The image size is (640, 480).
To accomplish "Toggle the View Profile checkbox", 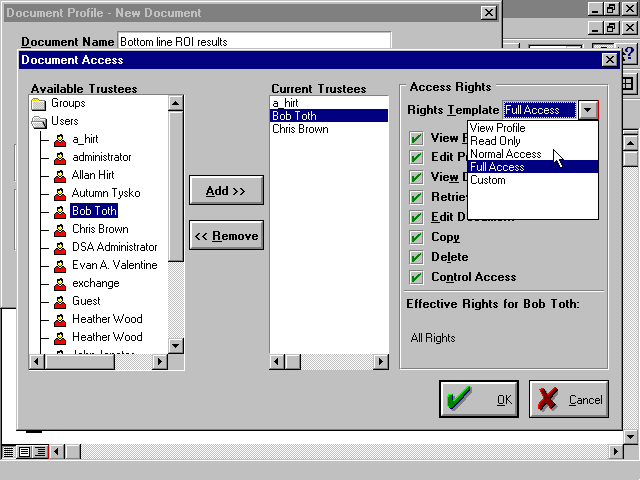I will click(x=416, y=138).
